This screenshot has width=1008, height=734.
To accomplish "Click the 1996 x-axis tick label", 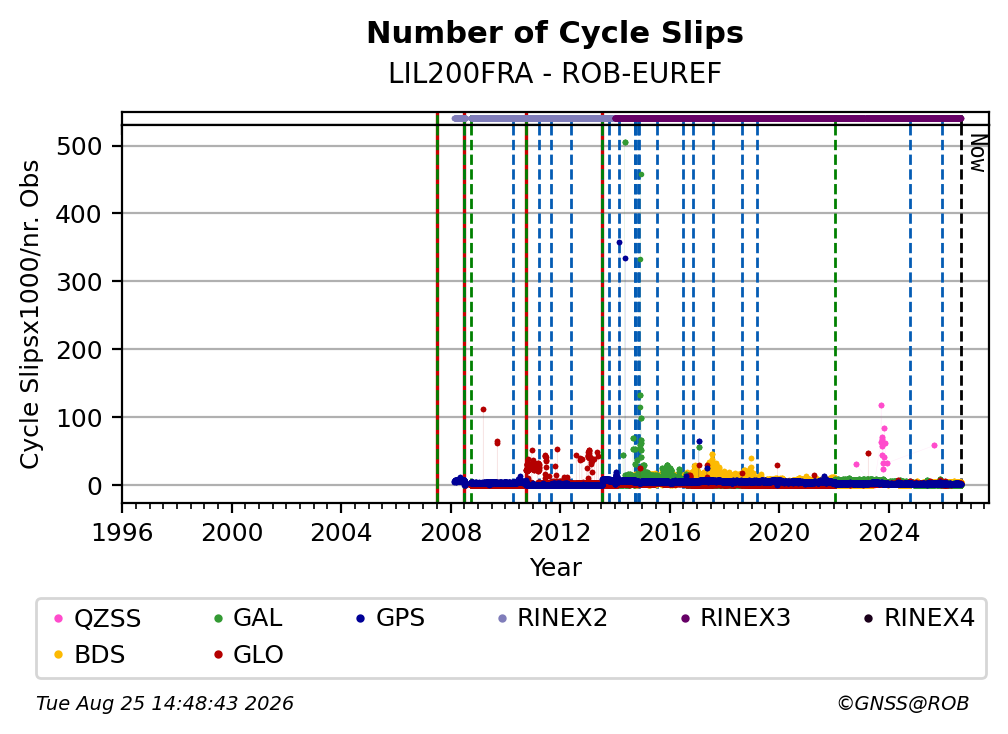I will (x=122, y=533).
